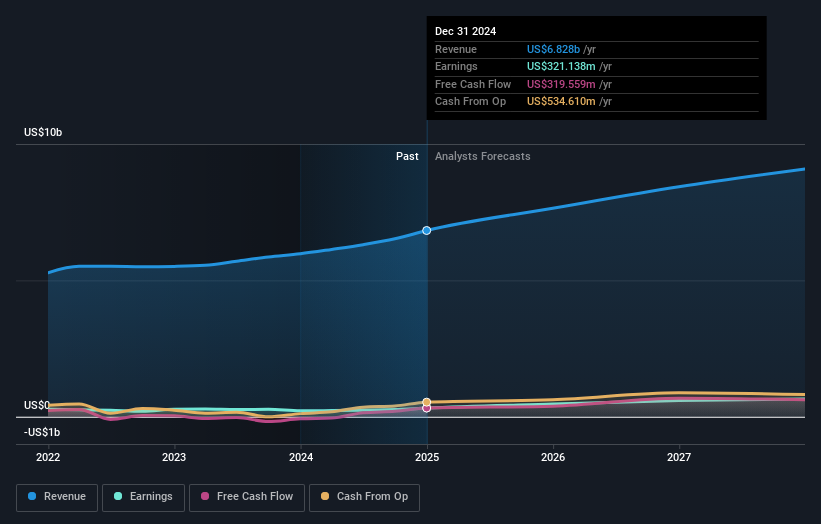Click the Dec 31 2024 tooltip date
The image size is (821, 524).
(465, 31)
